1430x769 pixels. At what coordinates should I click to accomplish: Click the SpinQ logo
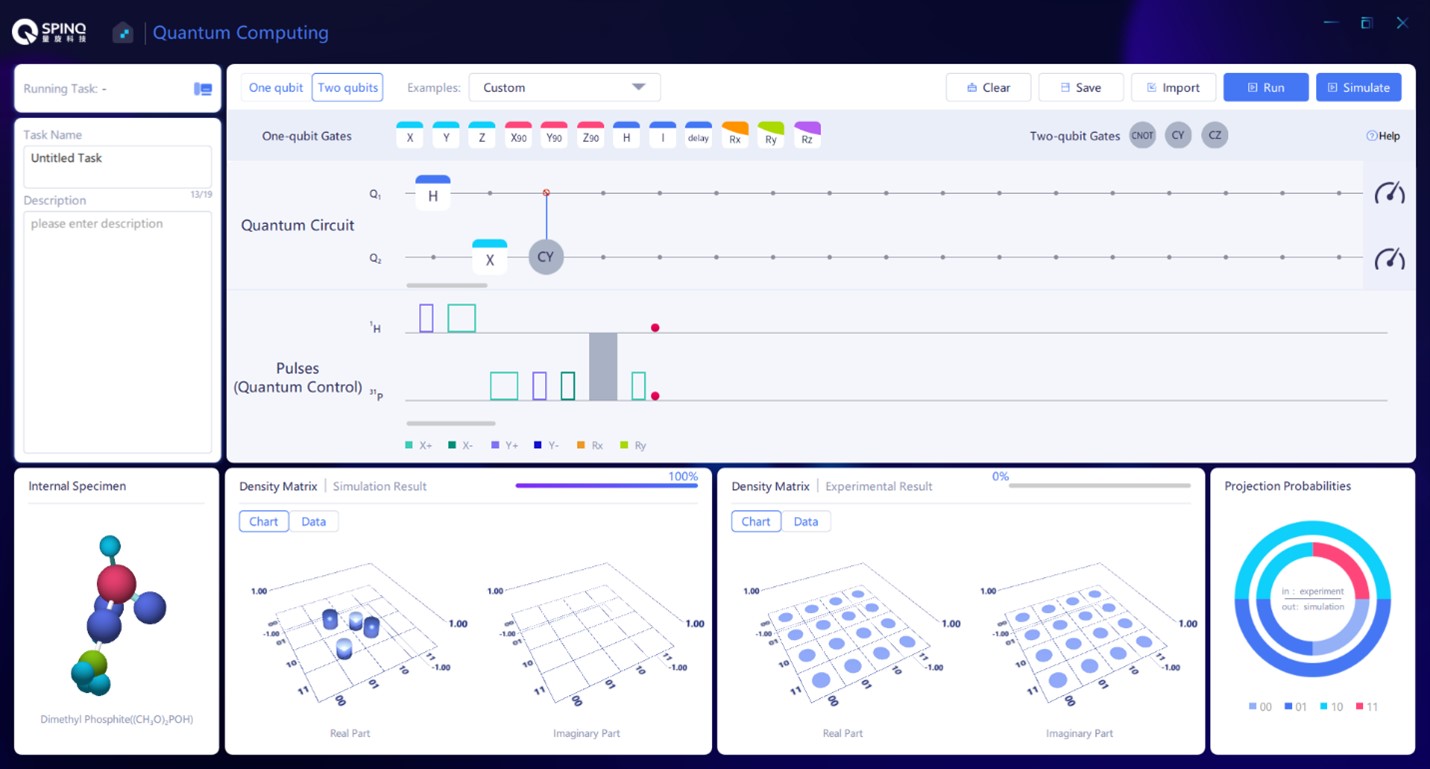pos(50,32)
